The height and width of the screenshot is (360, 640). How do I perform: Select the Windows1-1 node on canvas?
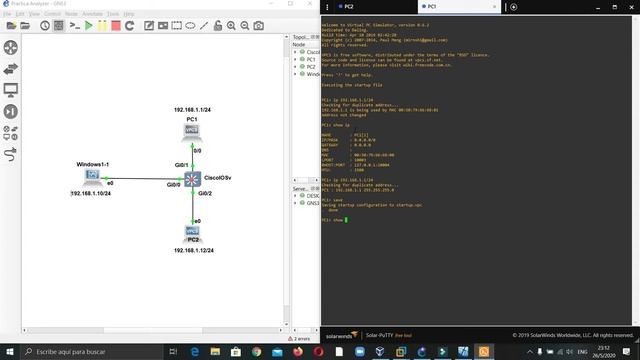tap(92, 177)
